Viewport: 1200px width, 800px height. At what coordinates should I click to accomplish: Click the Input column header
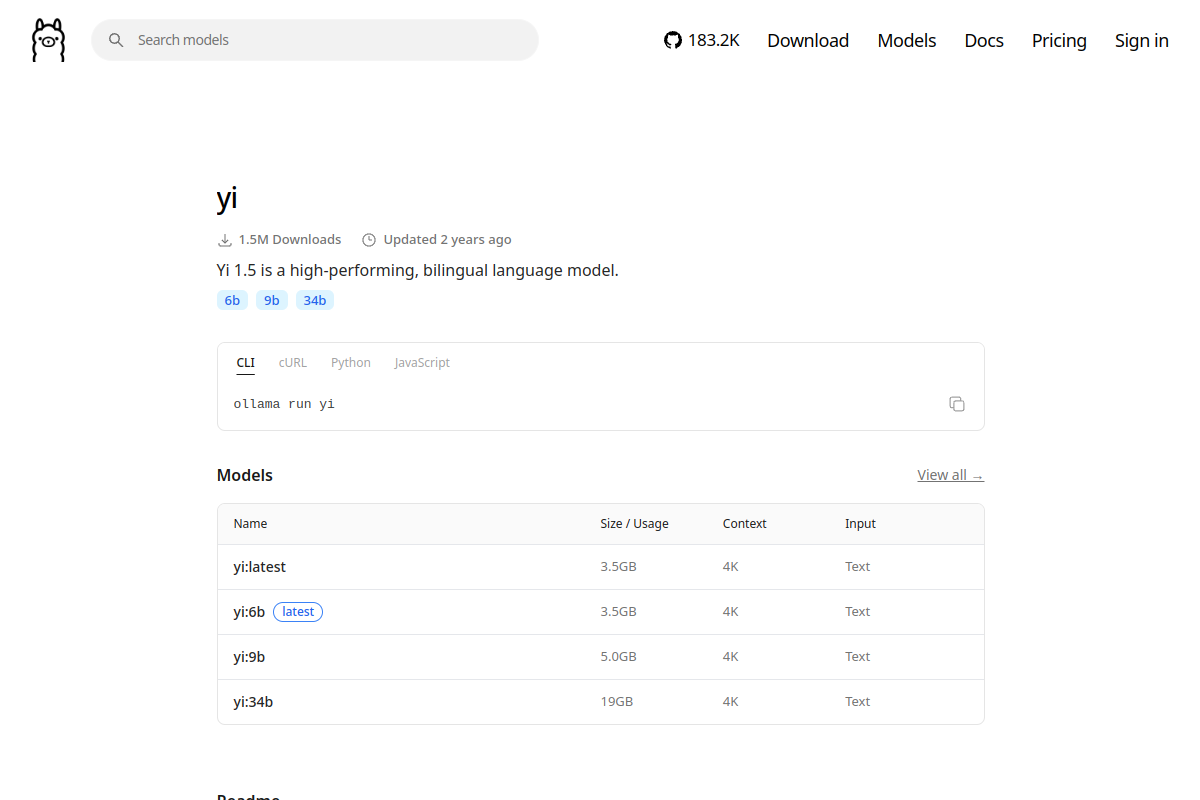click(x=860, y=524)
